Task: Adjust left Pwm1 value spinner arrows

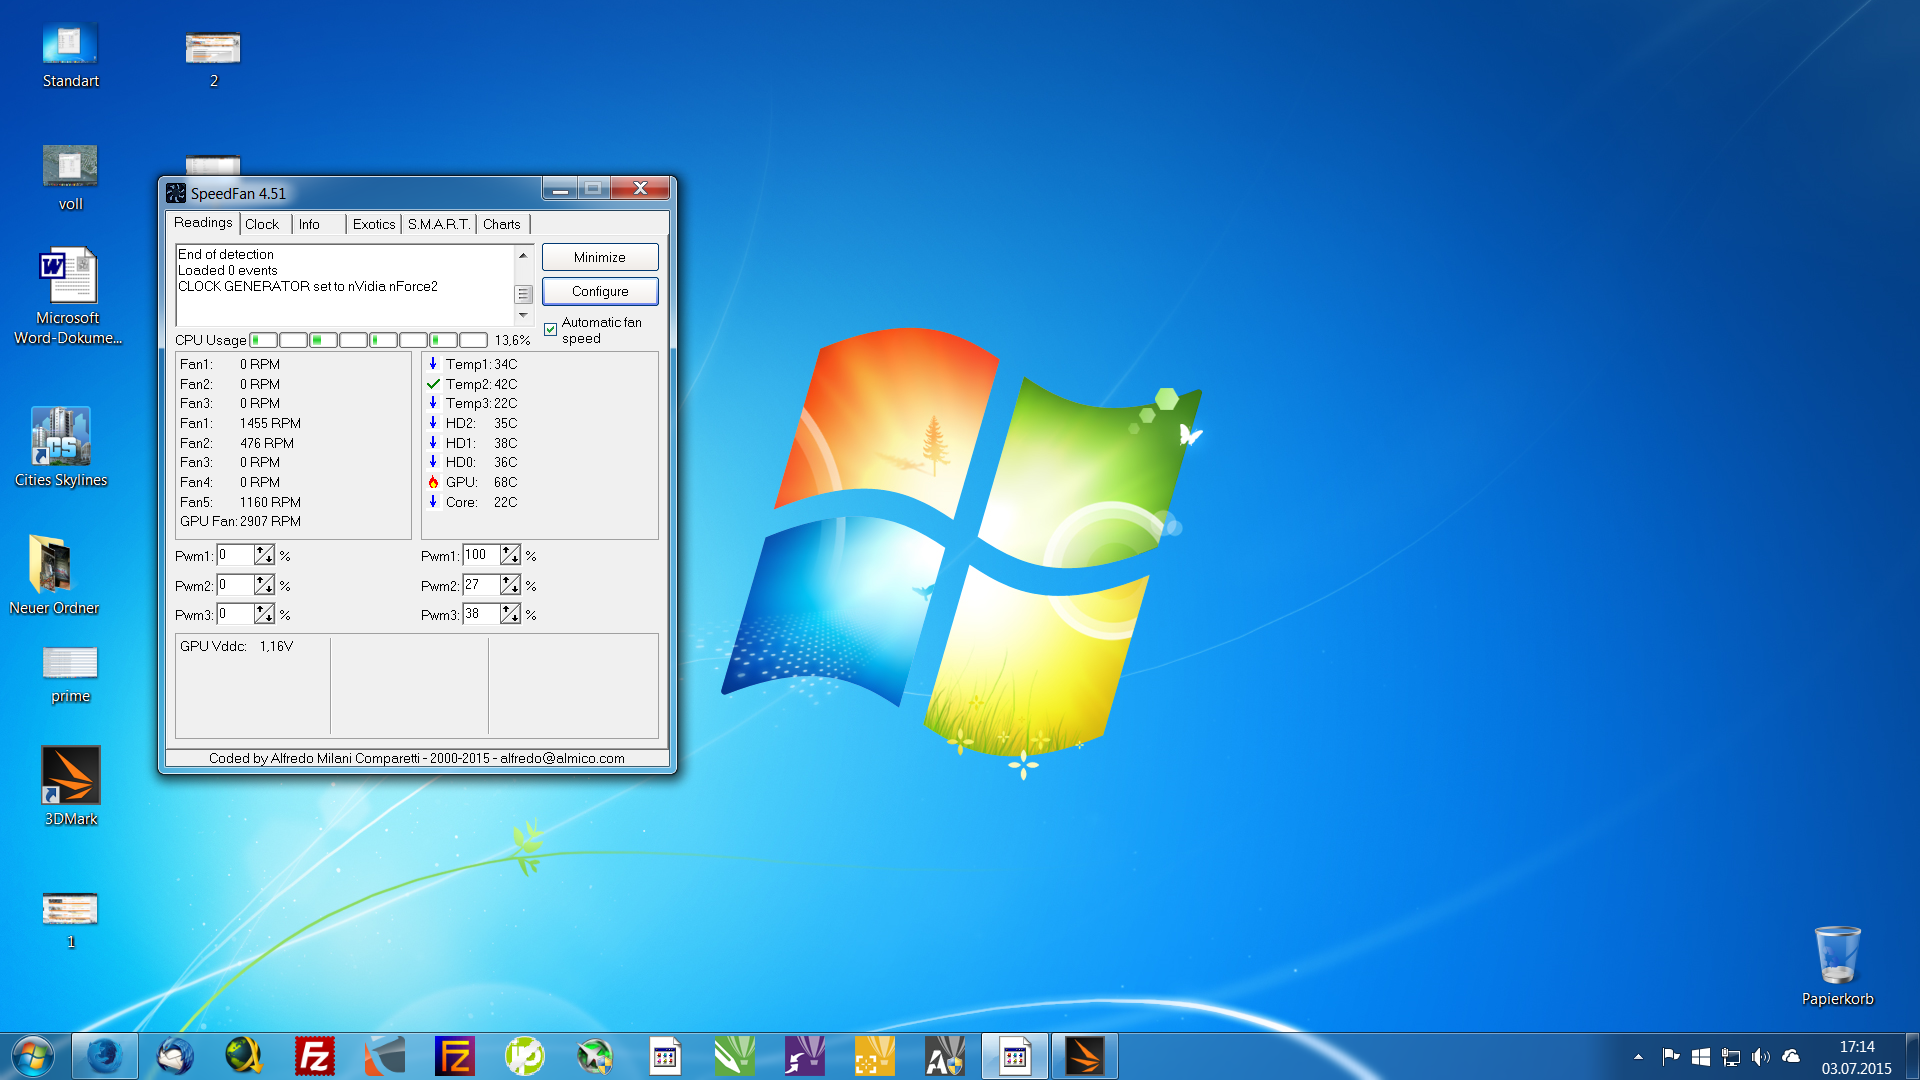Action: (264, 555)
